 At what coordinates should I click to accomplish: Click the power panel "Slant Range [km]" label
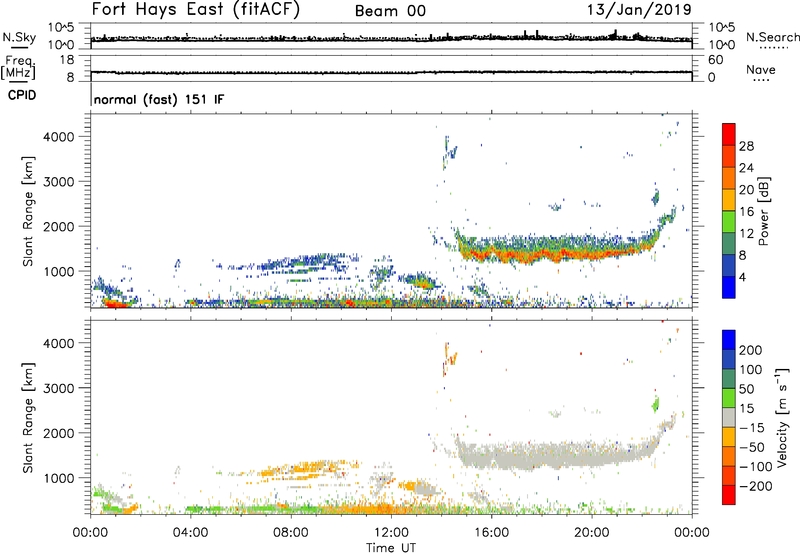[28, 211]
